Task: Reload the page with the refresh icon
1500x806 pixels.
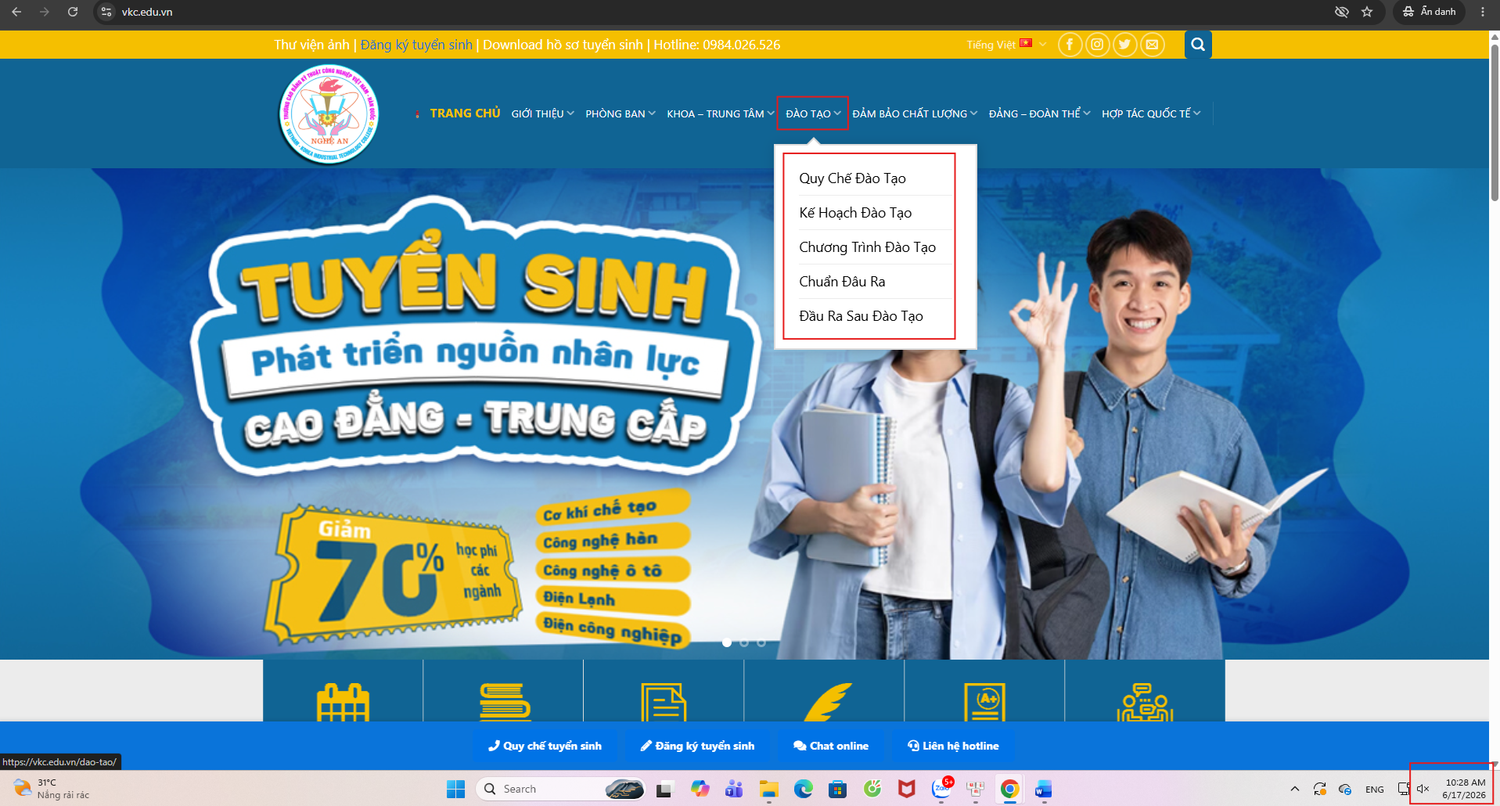Action: click(72, 12)
